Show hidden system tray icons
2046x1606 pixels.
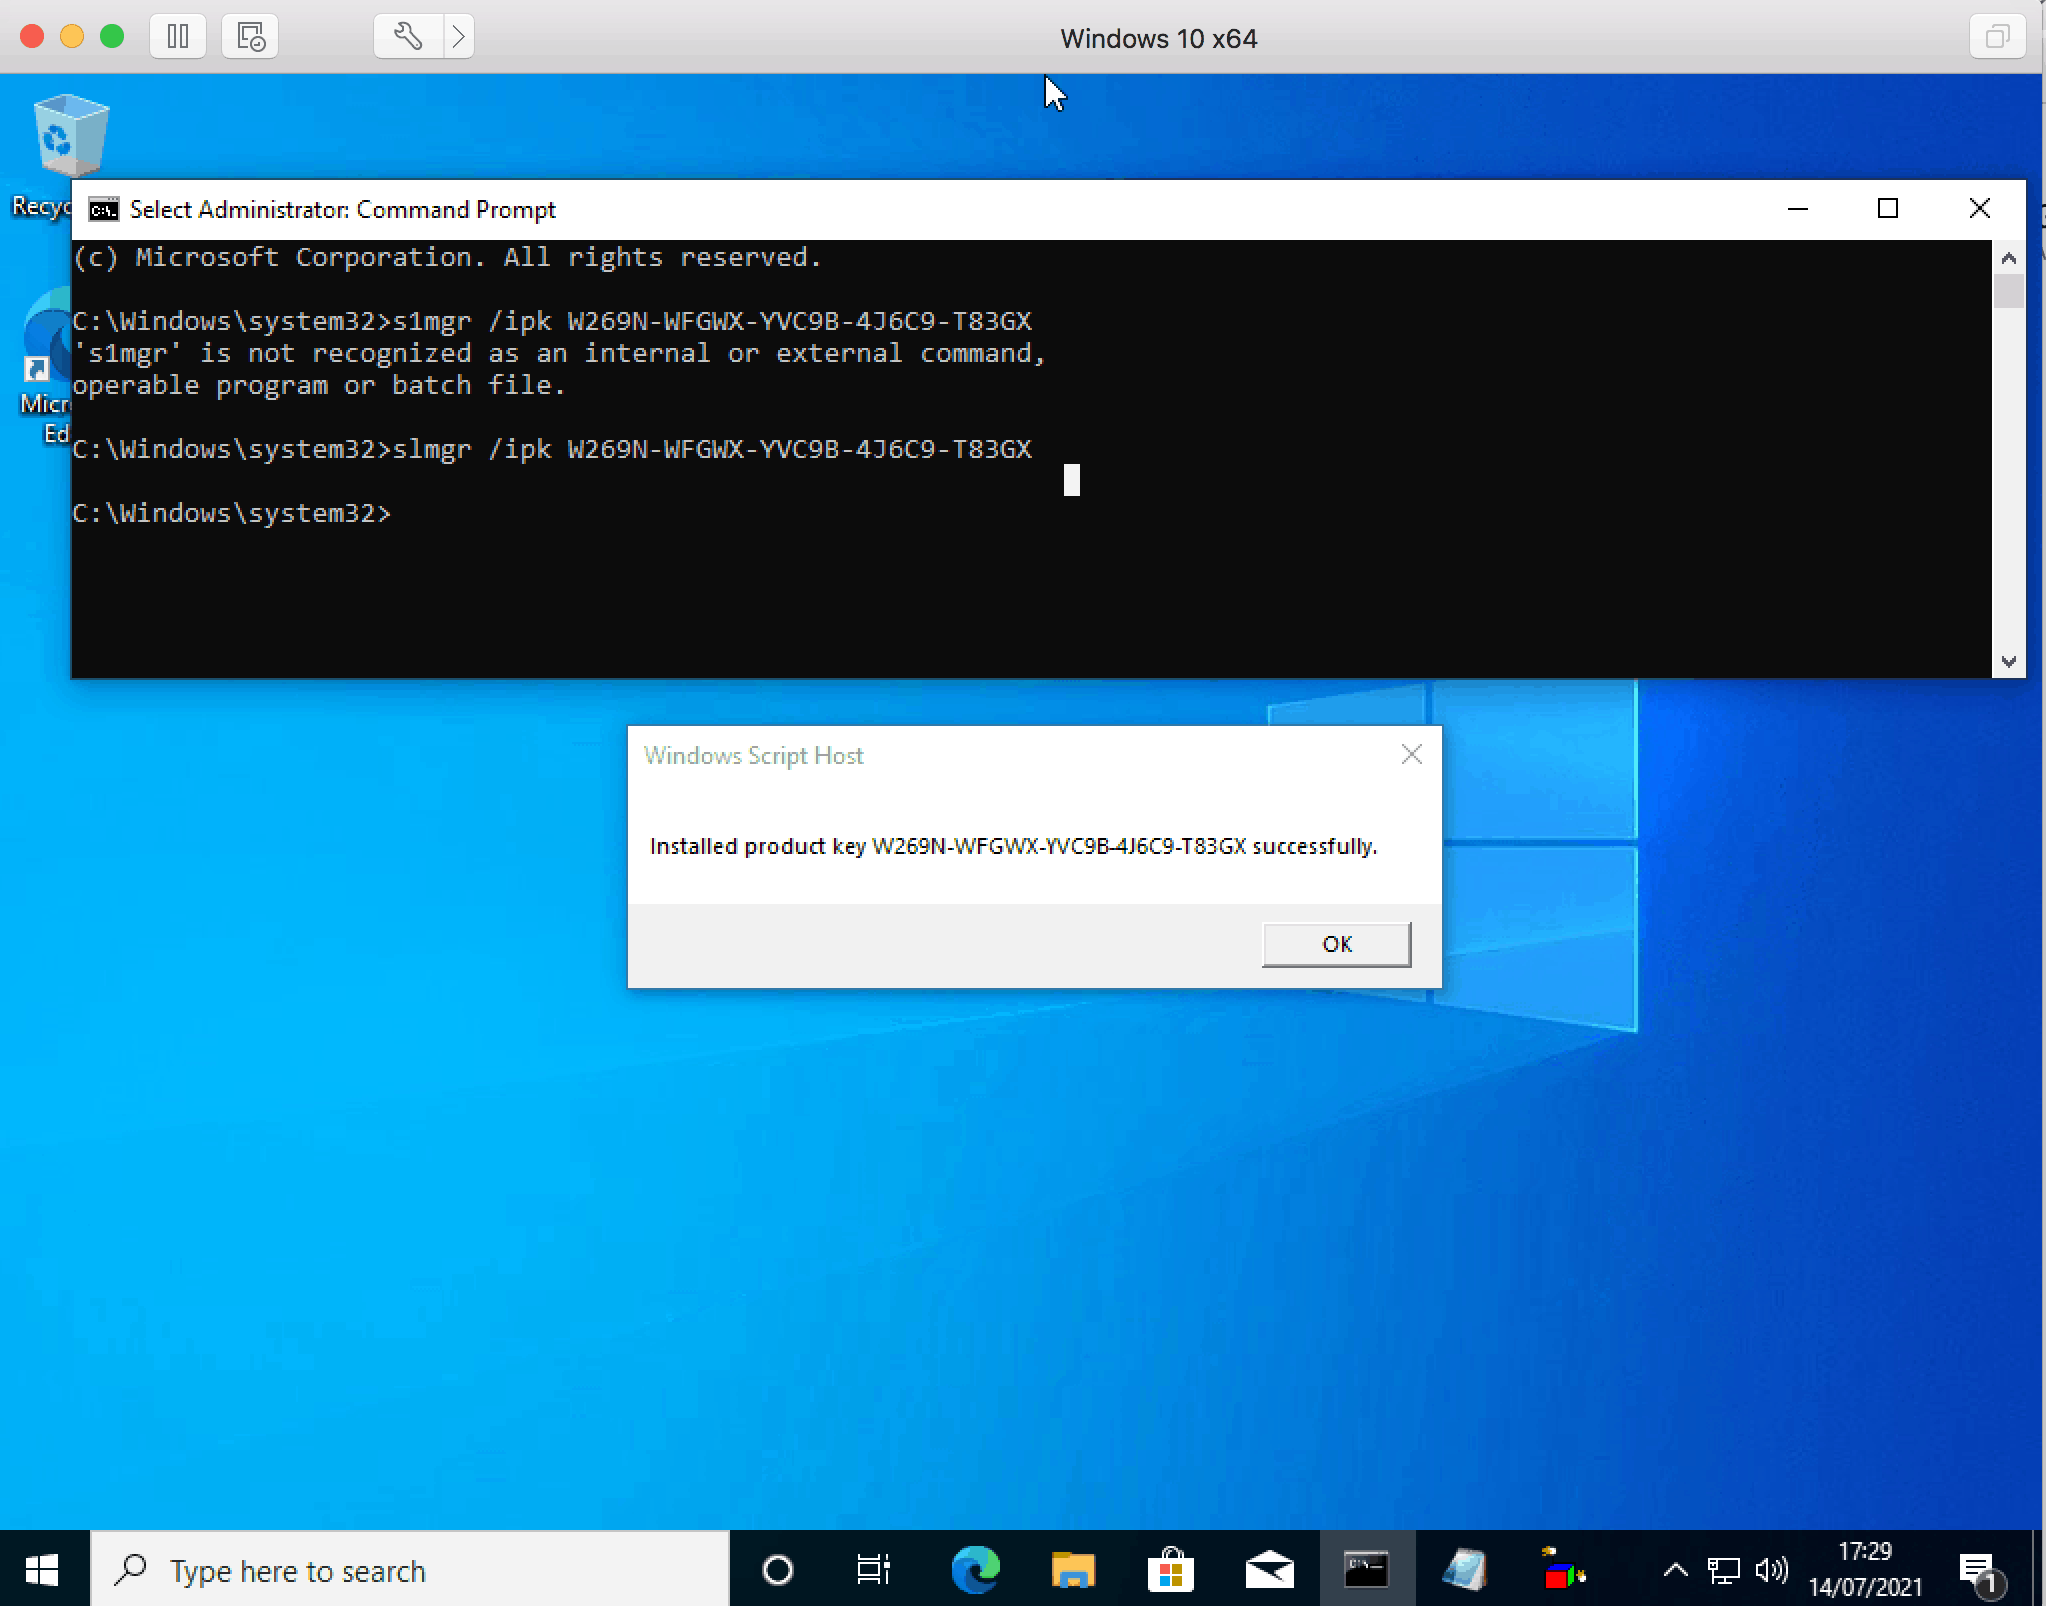click(1676, 1570)
